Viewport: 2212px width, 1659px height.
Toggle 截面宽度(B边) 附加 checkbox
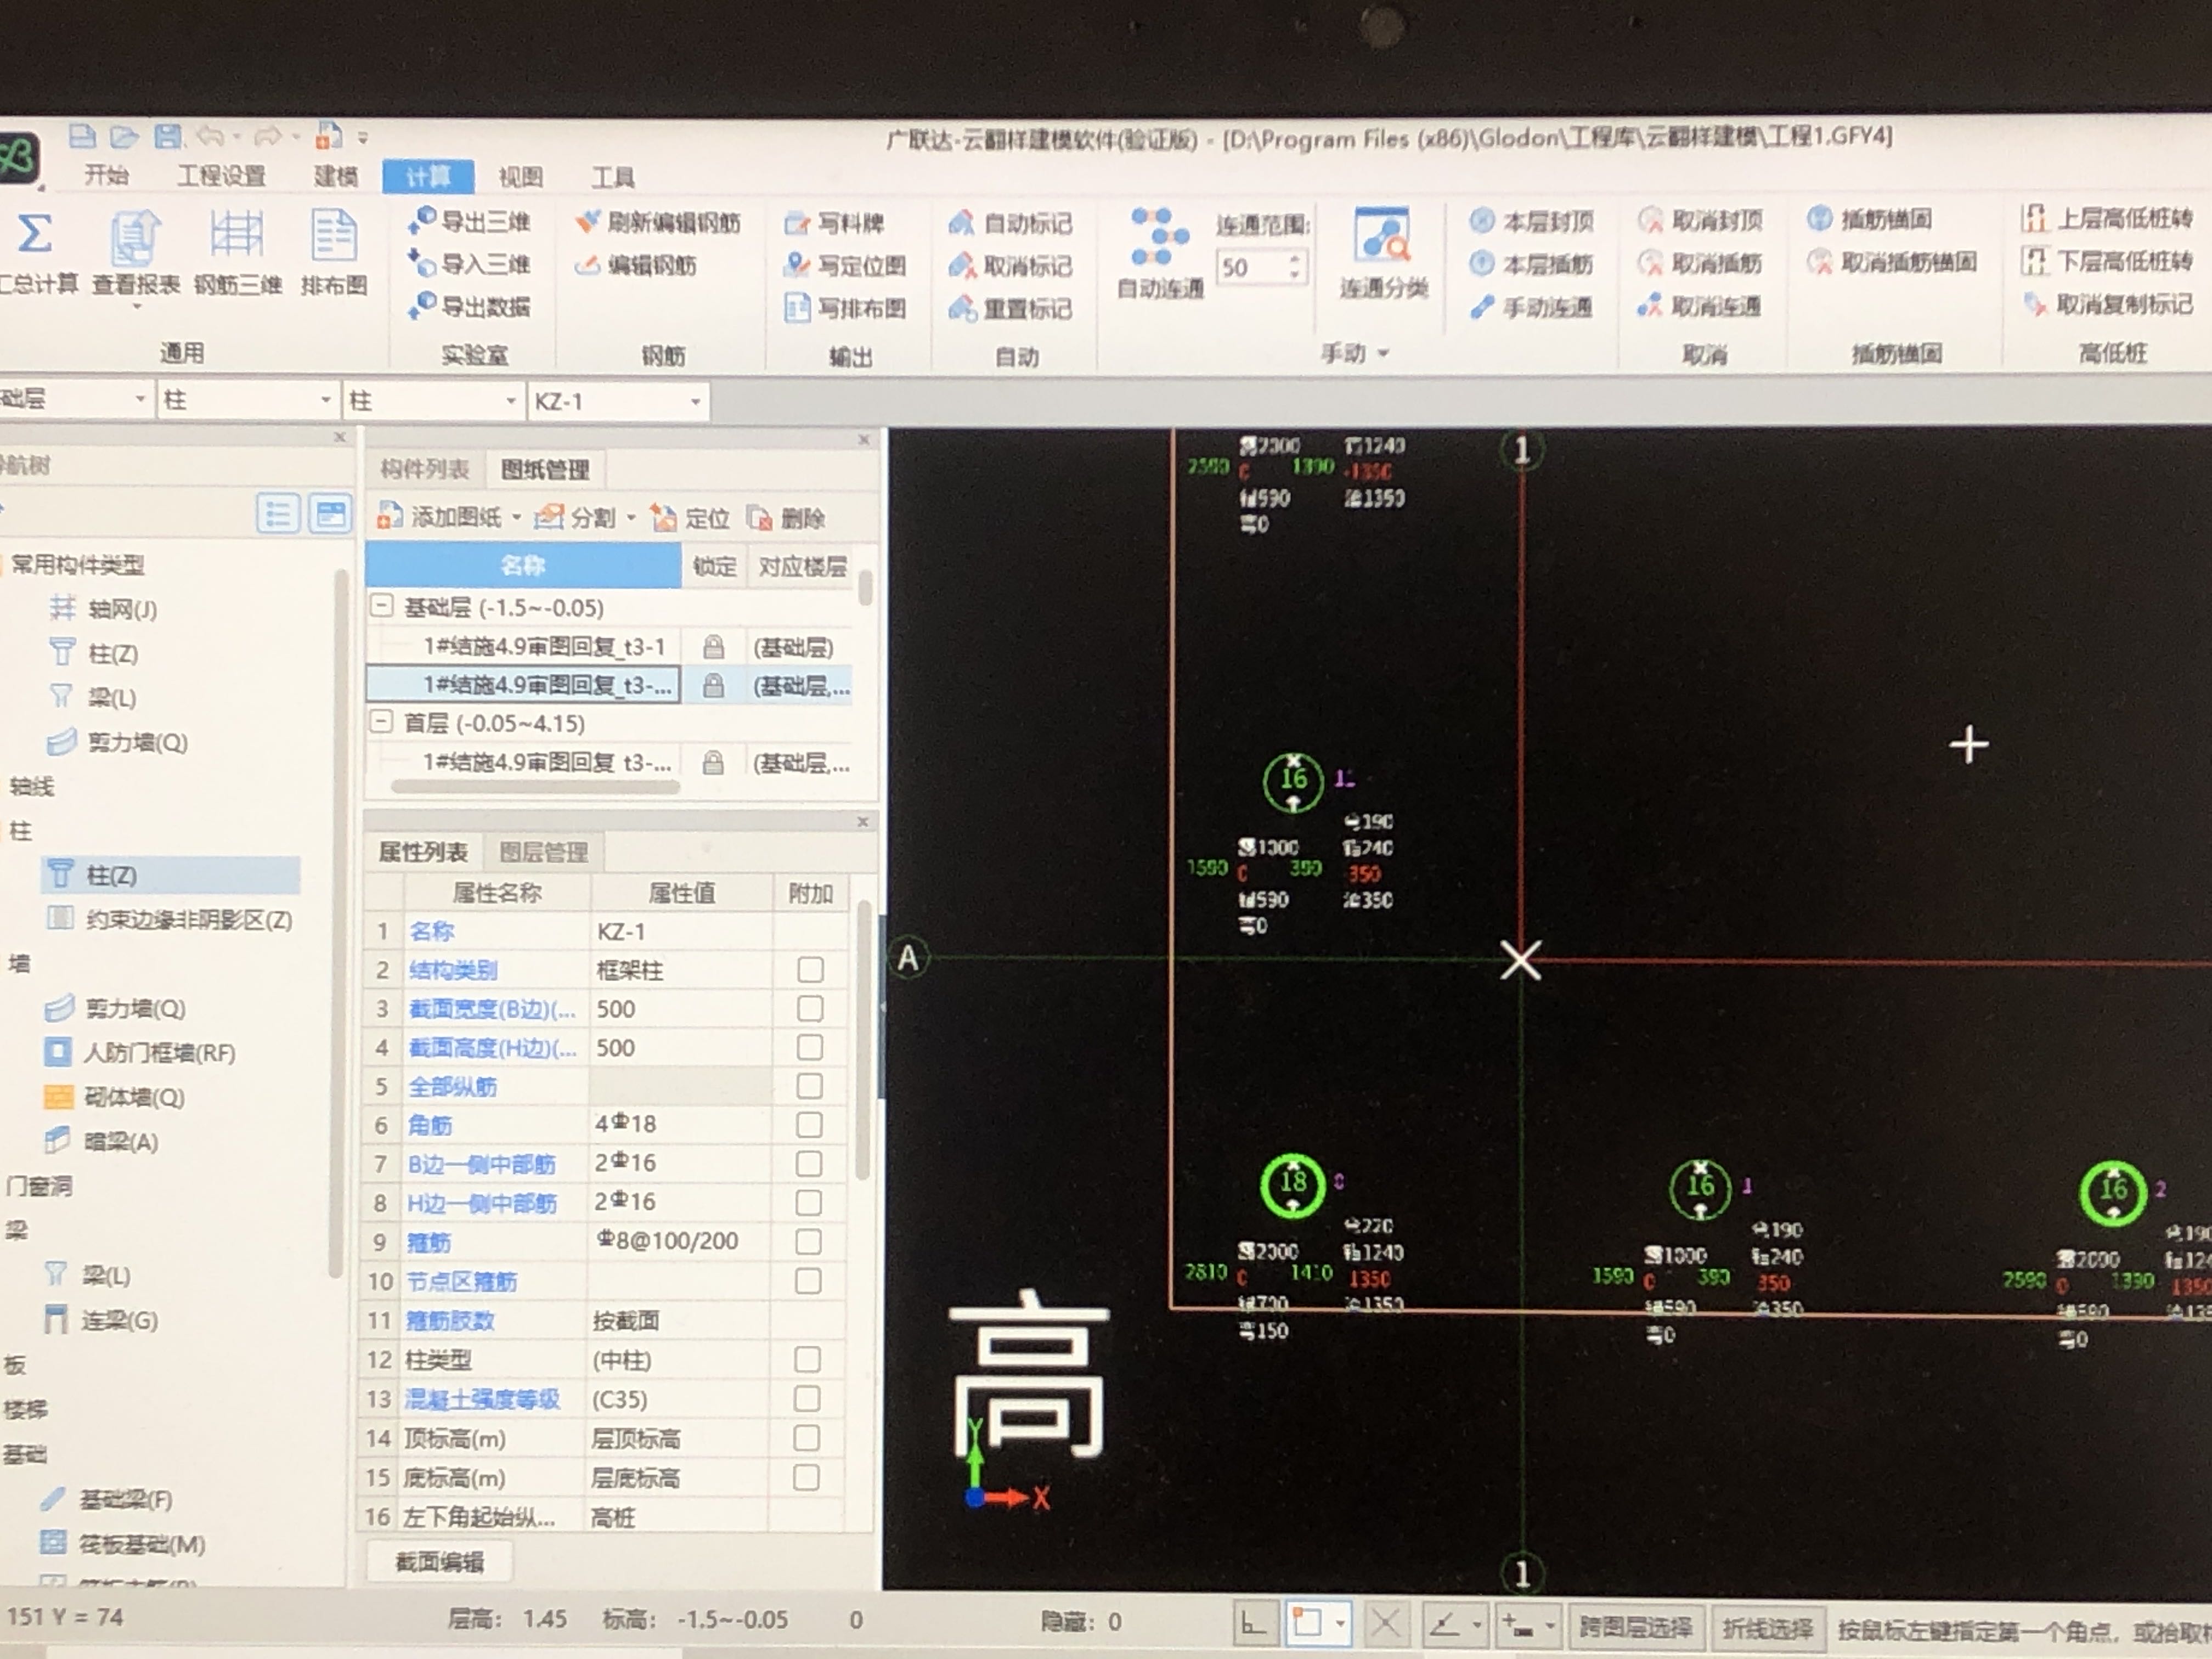pos(810,1008)
